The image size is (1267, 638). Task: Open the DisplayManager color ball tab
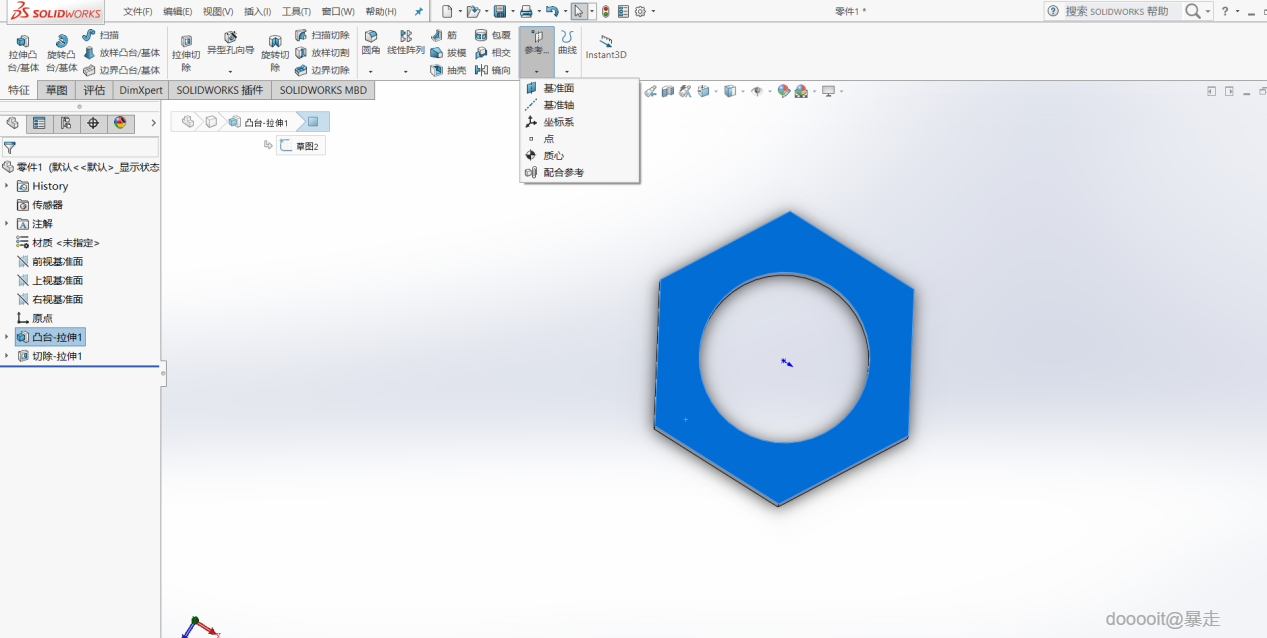coord(120,123)
